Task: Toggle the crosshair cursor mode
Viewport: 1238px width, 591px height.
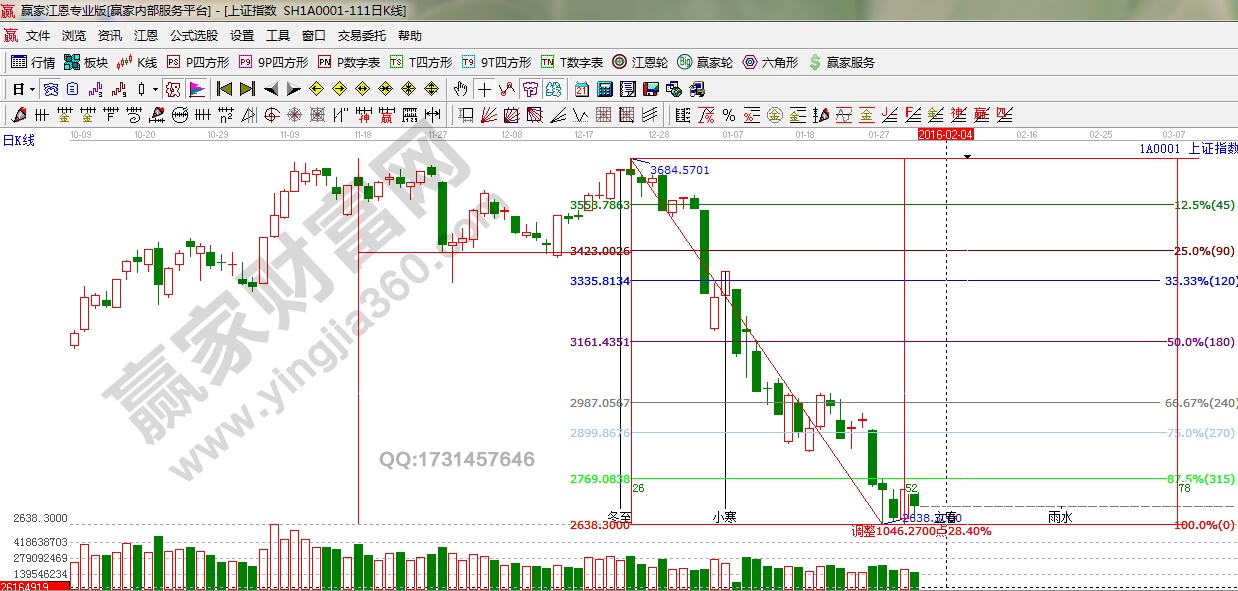Action: tap(485, 89)
